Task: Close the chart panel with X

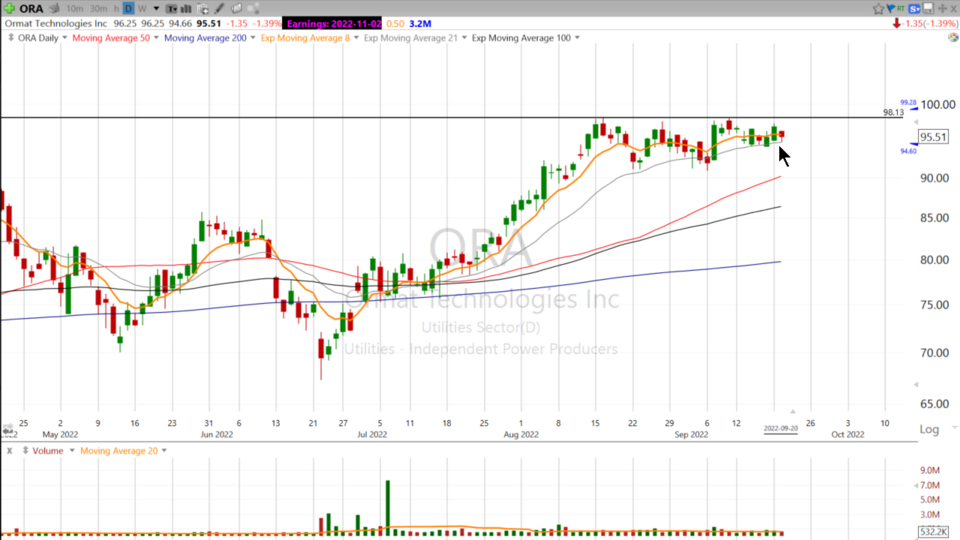Action: [954, 9]
